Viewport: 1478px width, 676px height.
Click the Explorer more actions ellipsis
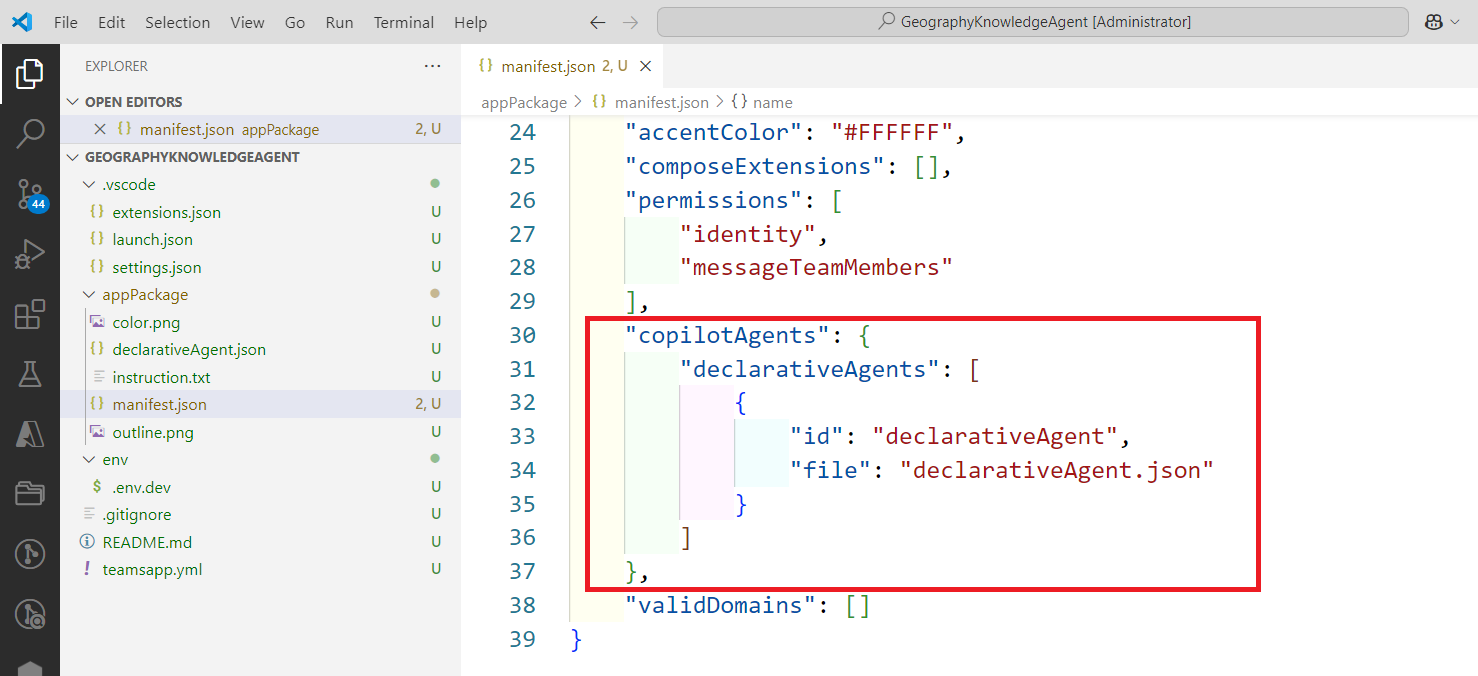pyautogui.click(x=432, y=66)
